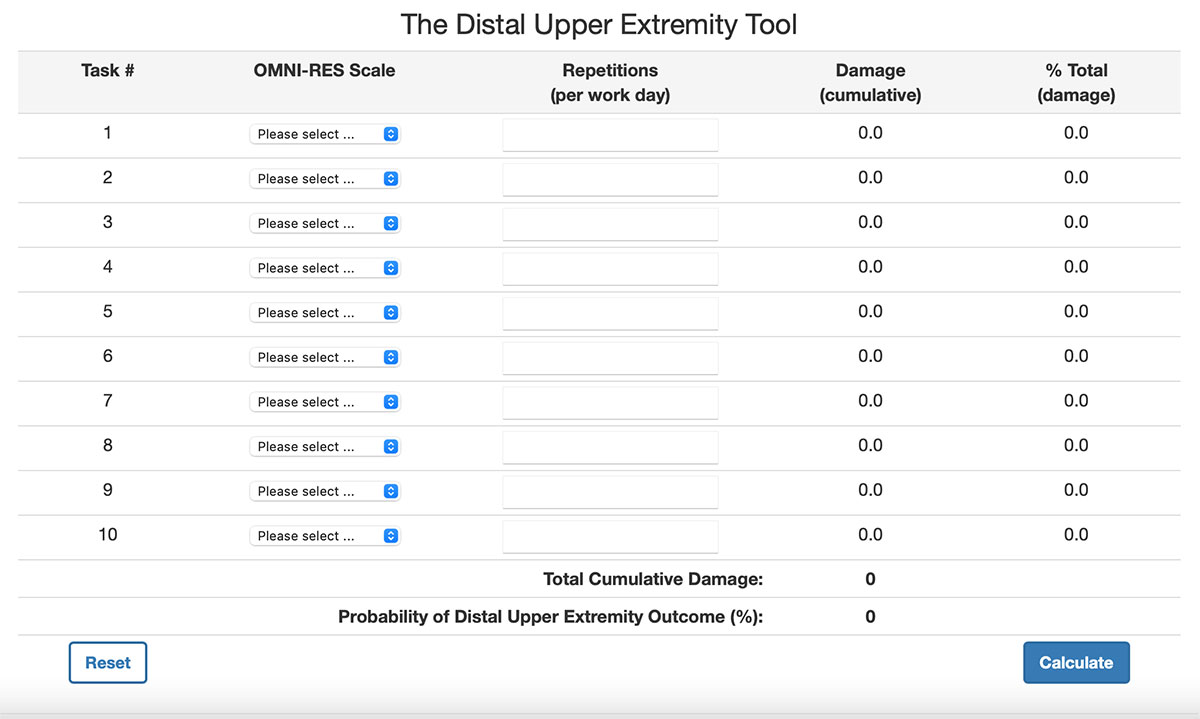Focus the Task 6 Repetitions input
The width and height of the screenshot is (1200, 719).
[610, 358]
